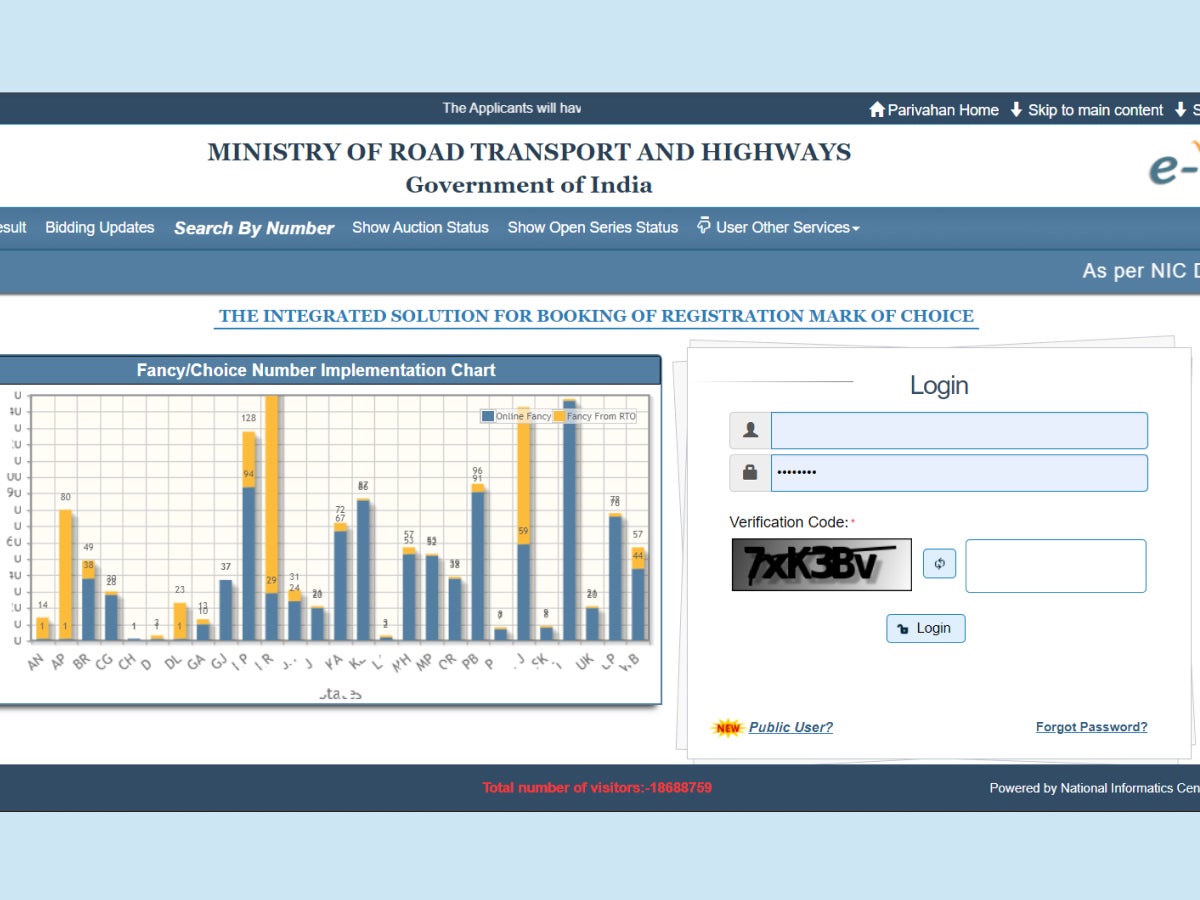Click the NEW badge beside Public User
The height and width of the screenshot is (900, 1200).
pyautogui.click(x=727, y=727)
